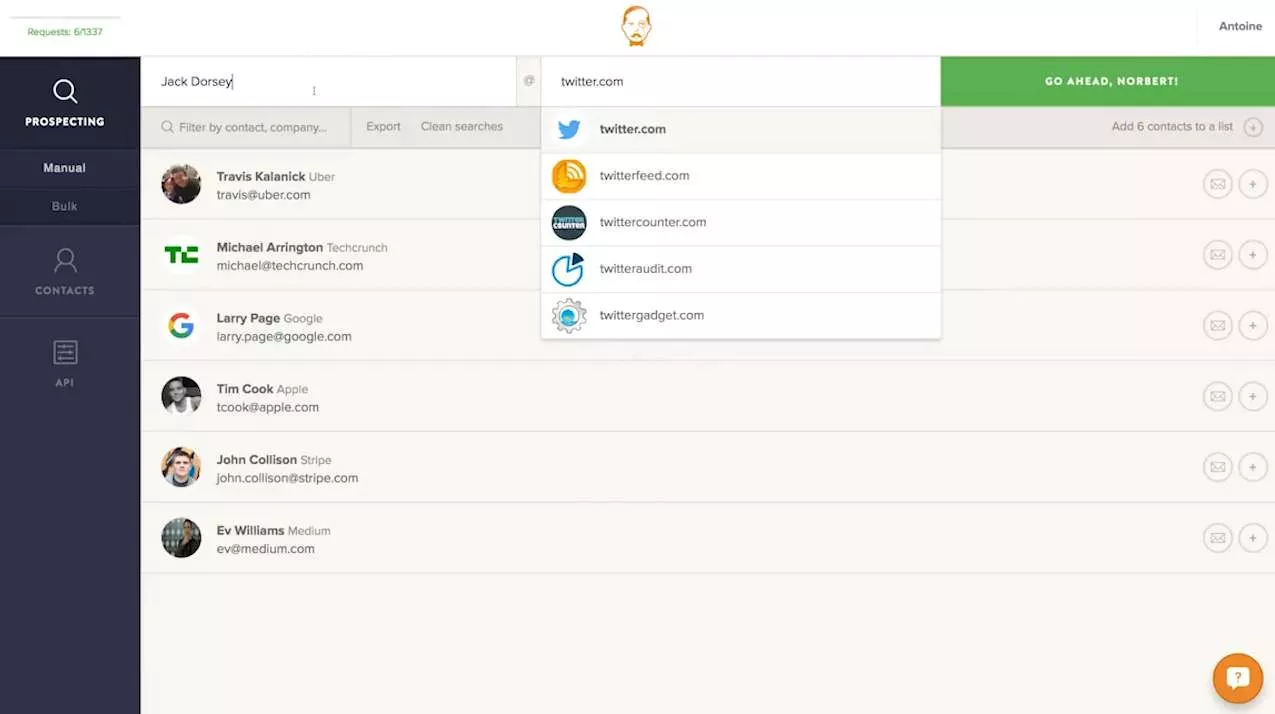Click the john.collison@stripe.com email
This screenshot has height=714, width=1275.
(x=287, y=479)
